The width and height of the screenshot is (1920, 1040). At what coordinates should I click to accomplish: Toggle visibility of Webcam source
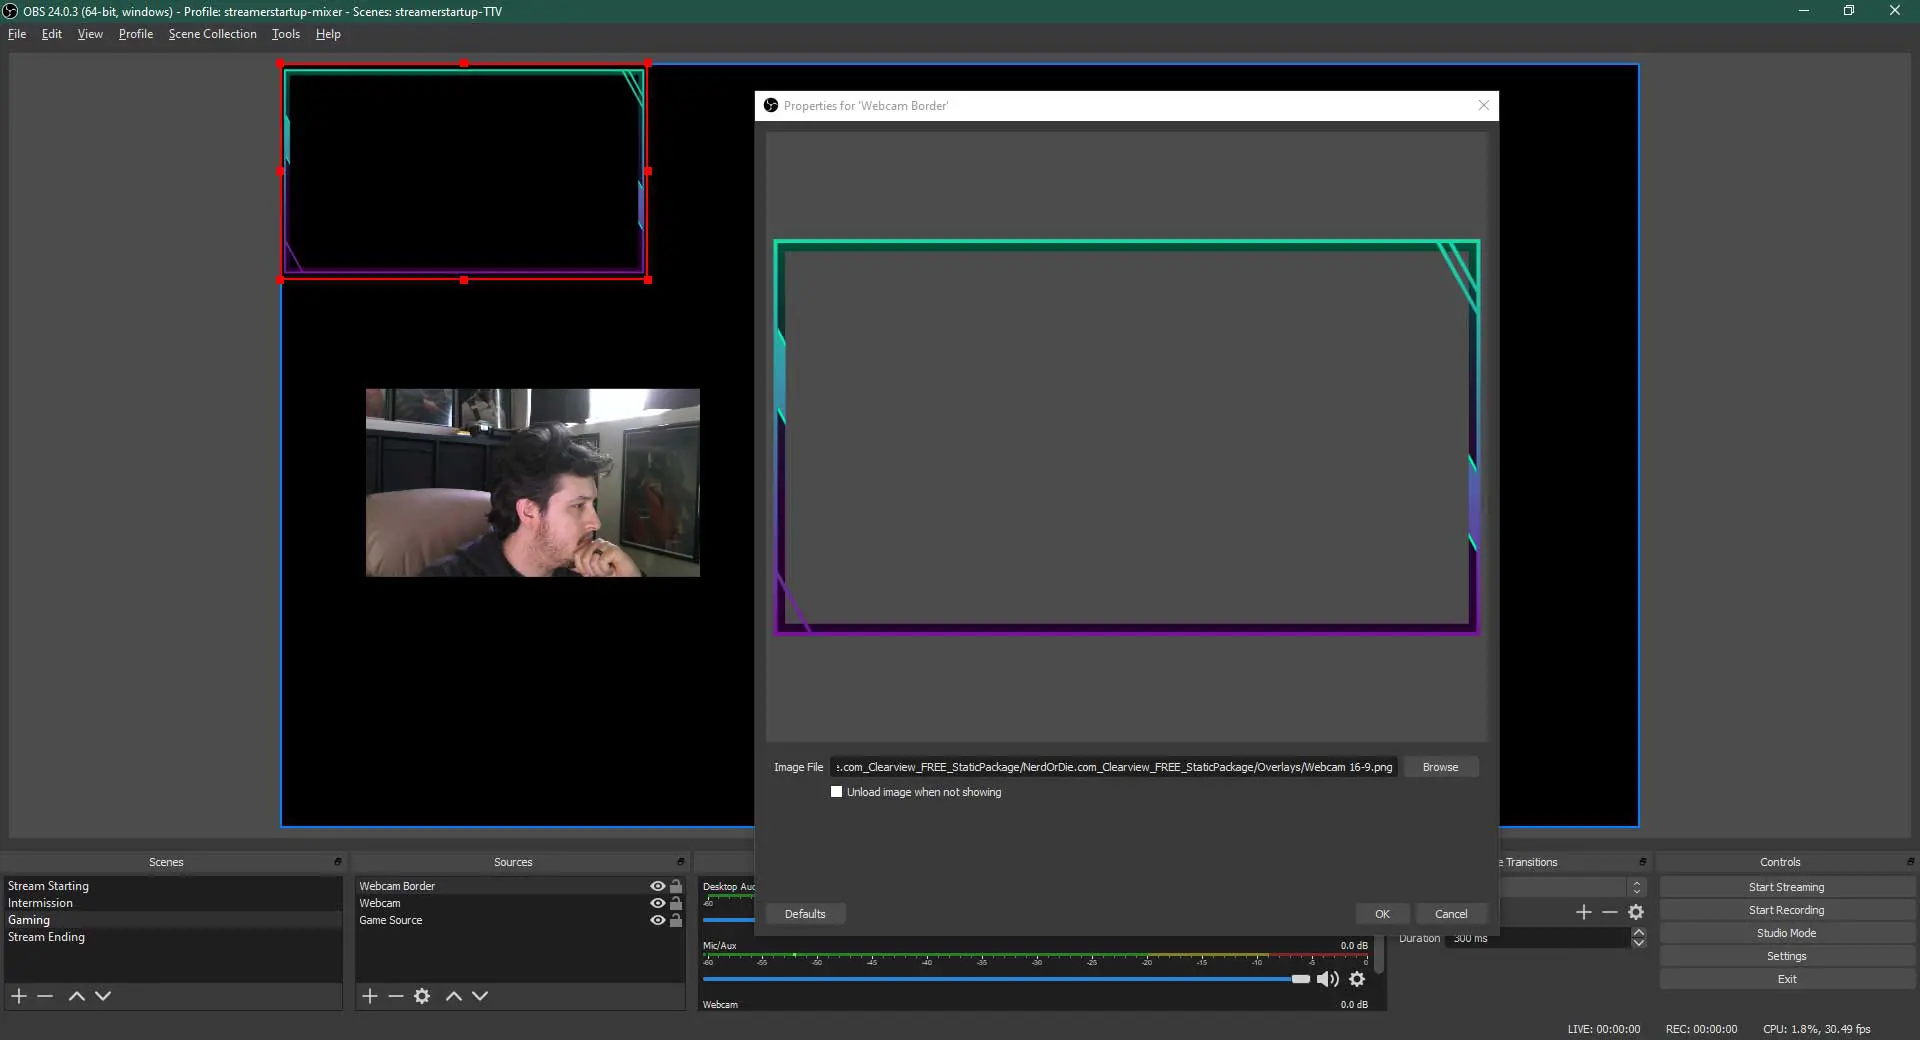[x=657, y=903]
